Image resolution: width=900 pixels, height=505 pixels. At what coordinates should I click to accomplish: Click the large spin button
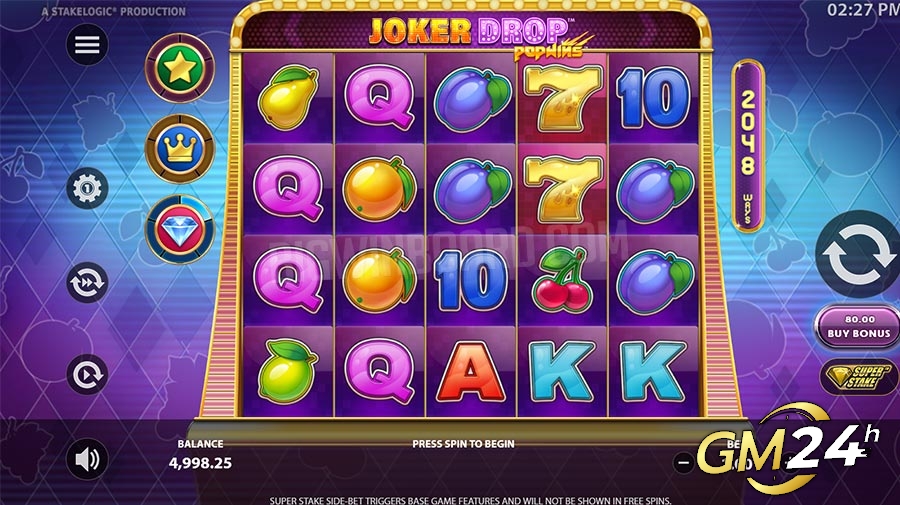(x=858, y=254)
